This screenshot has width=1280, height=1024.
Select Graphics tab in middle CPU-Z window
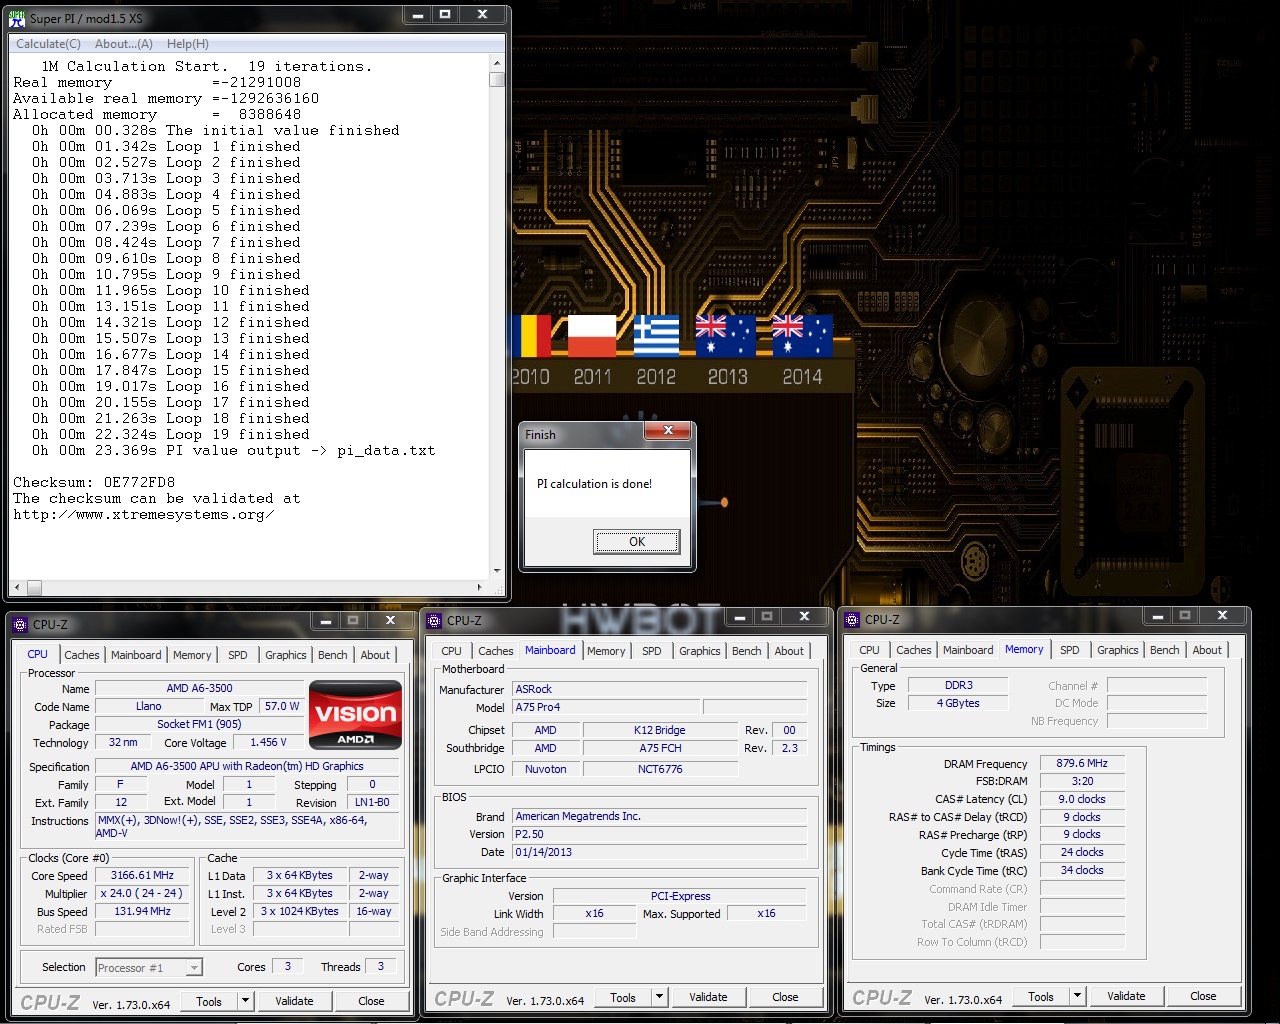(x=700, y=651)
